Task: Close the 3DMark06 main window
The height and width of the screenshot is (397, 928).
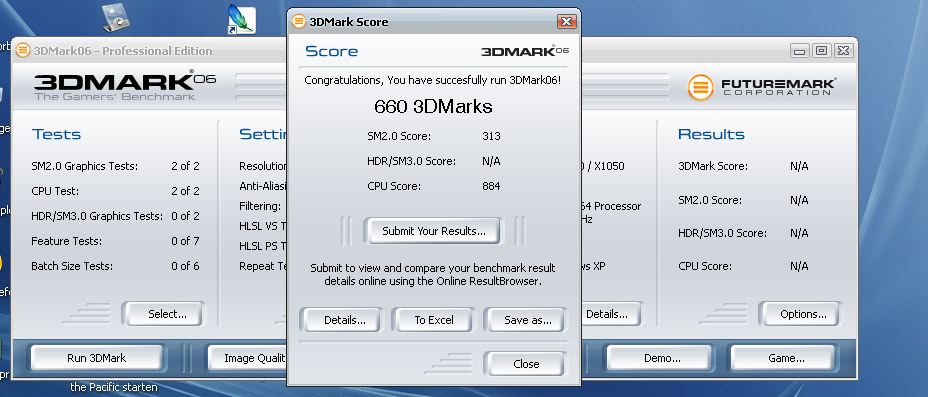Action: click(843, 51)
